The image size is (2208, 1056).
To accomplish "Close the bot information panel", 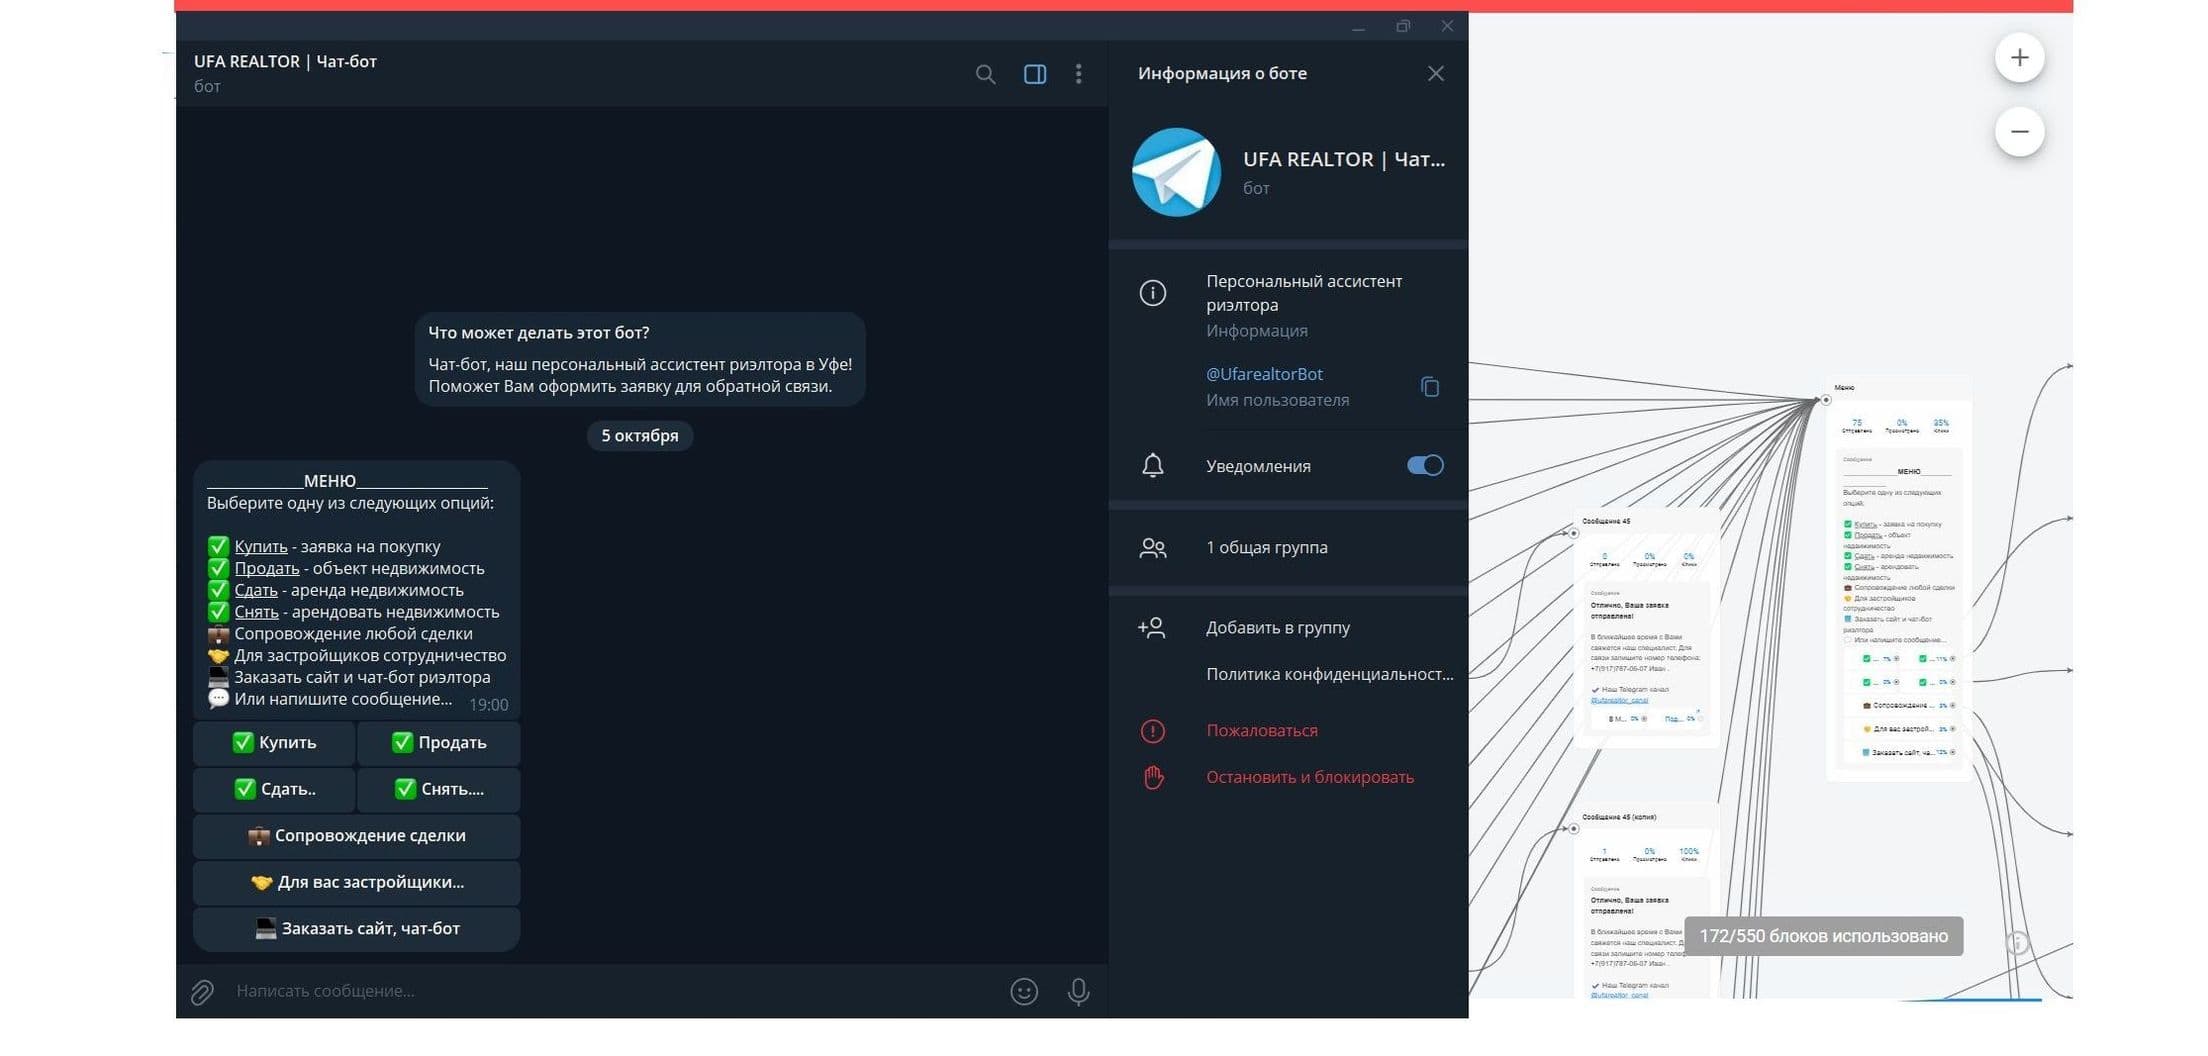I will tap(1435, 73).
